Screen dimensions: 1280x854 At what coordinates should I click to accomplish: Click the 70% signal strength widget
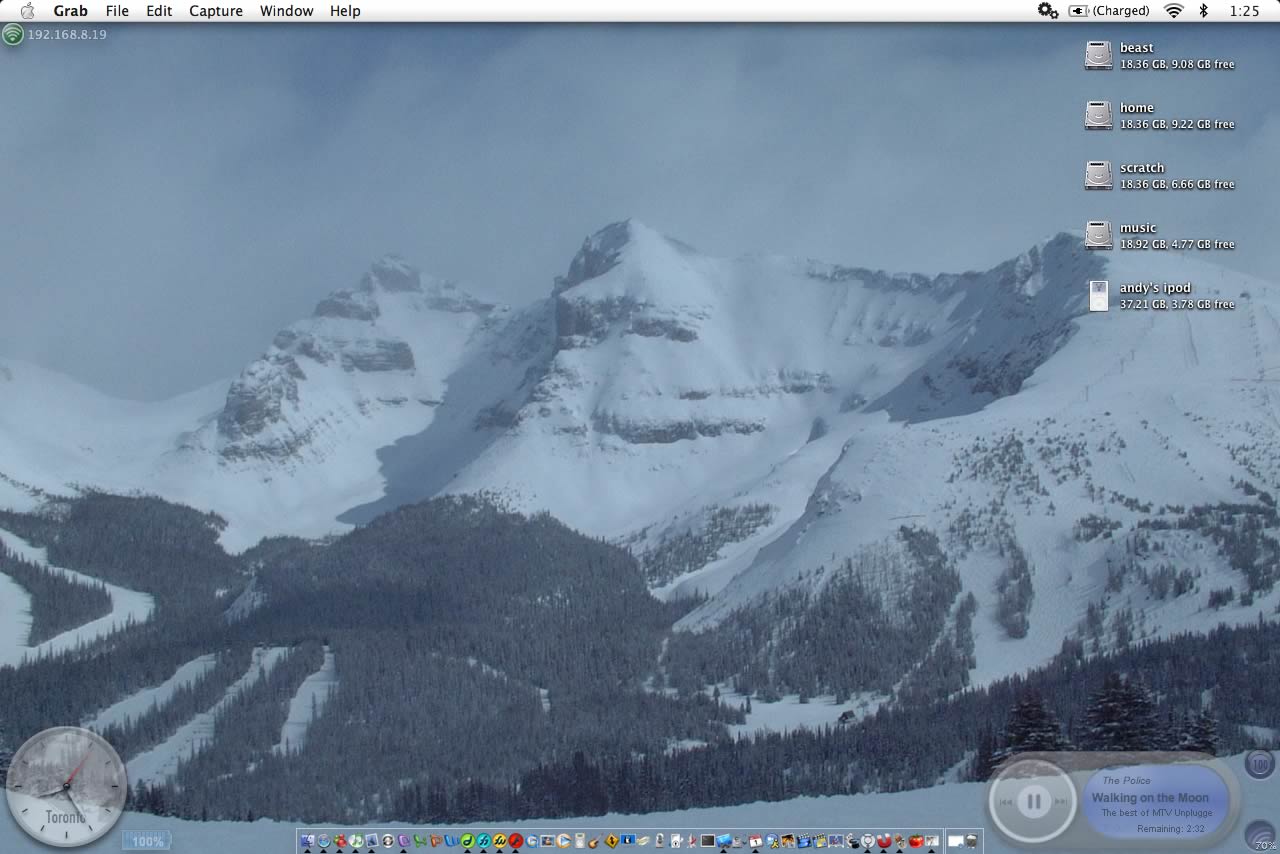[1262, 838]
